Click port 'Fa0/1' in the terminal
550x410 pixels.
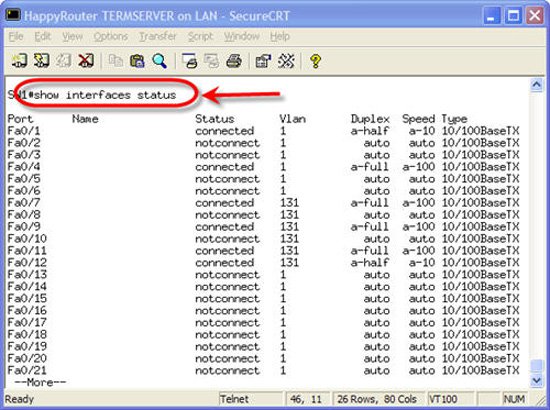click(x=24, y=131)
